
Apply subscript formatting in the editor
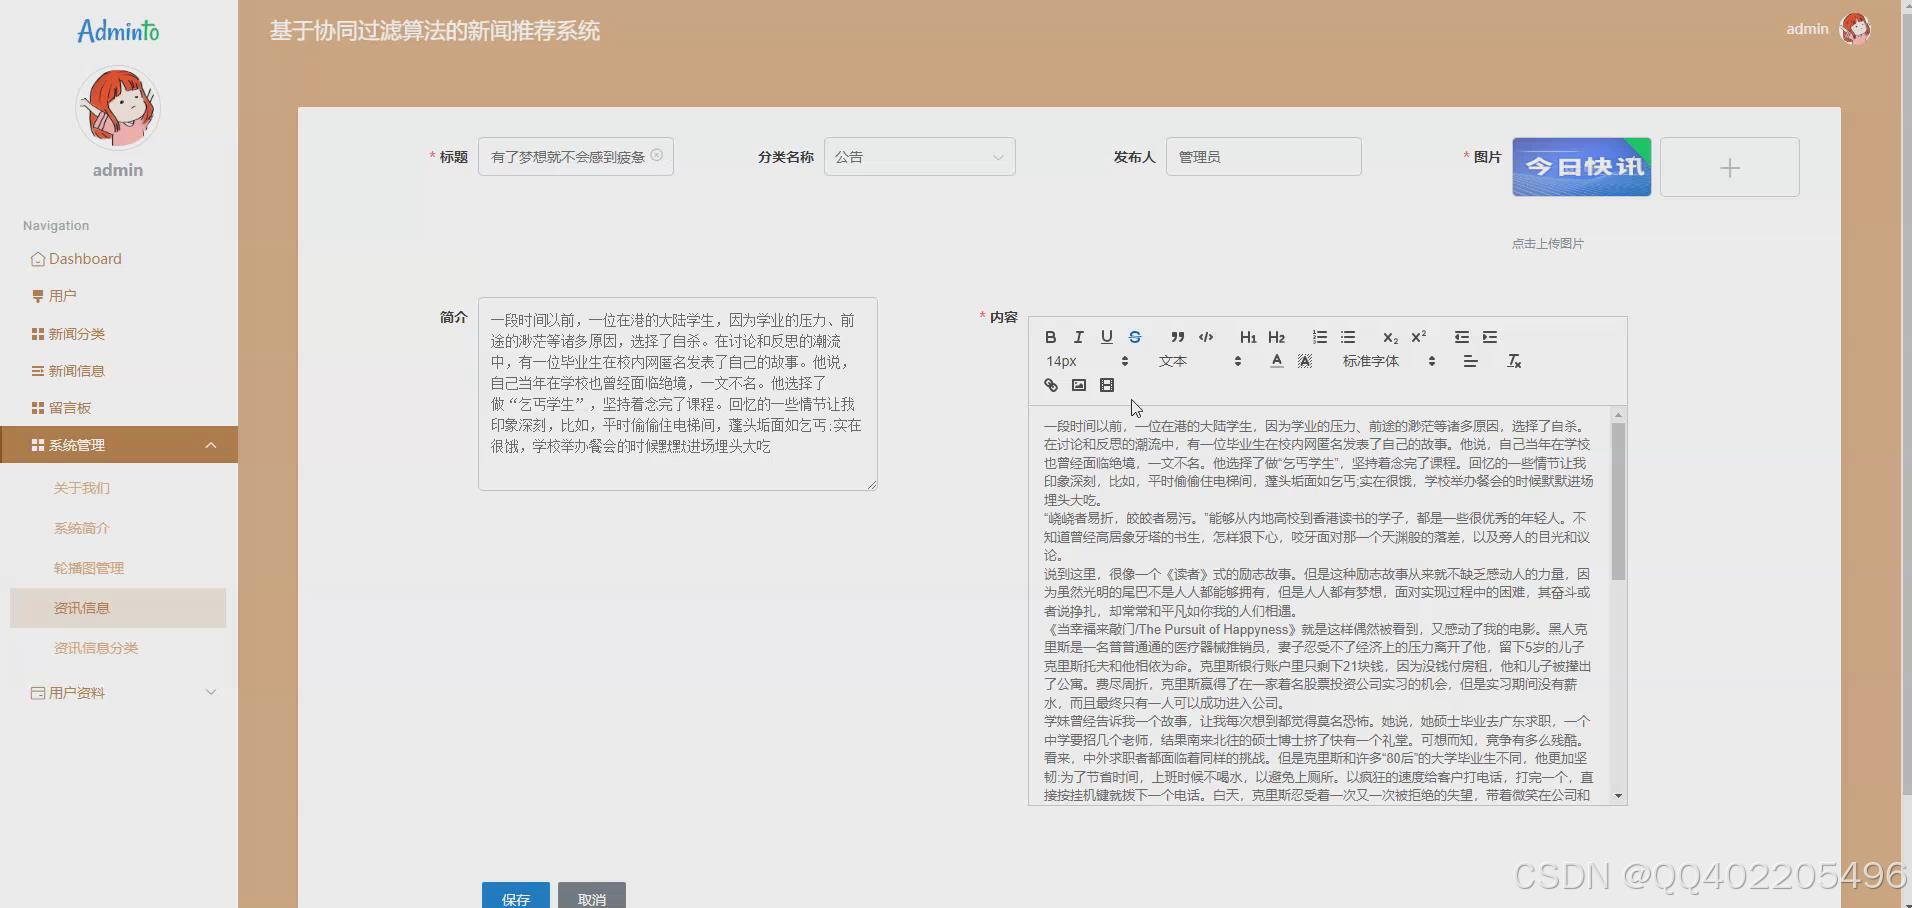tap(1390, 337)
